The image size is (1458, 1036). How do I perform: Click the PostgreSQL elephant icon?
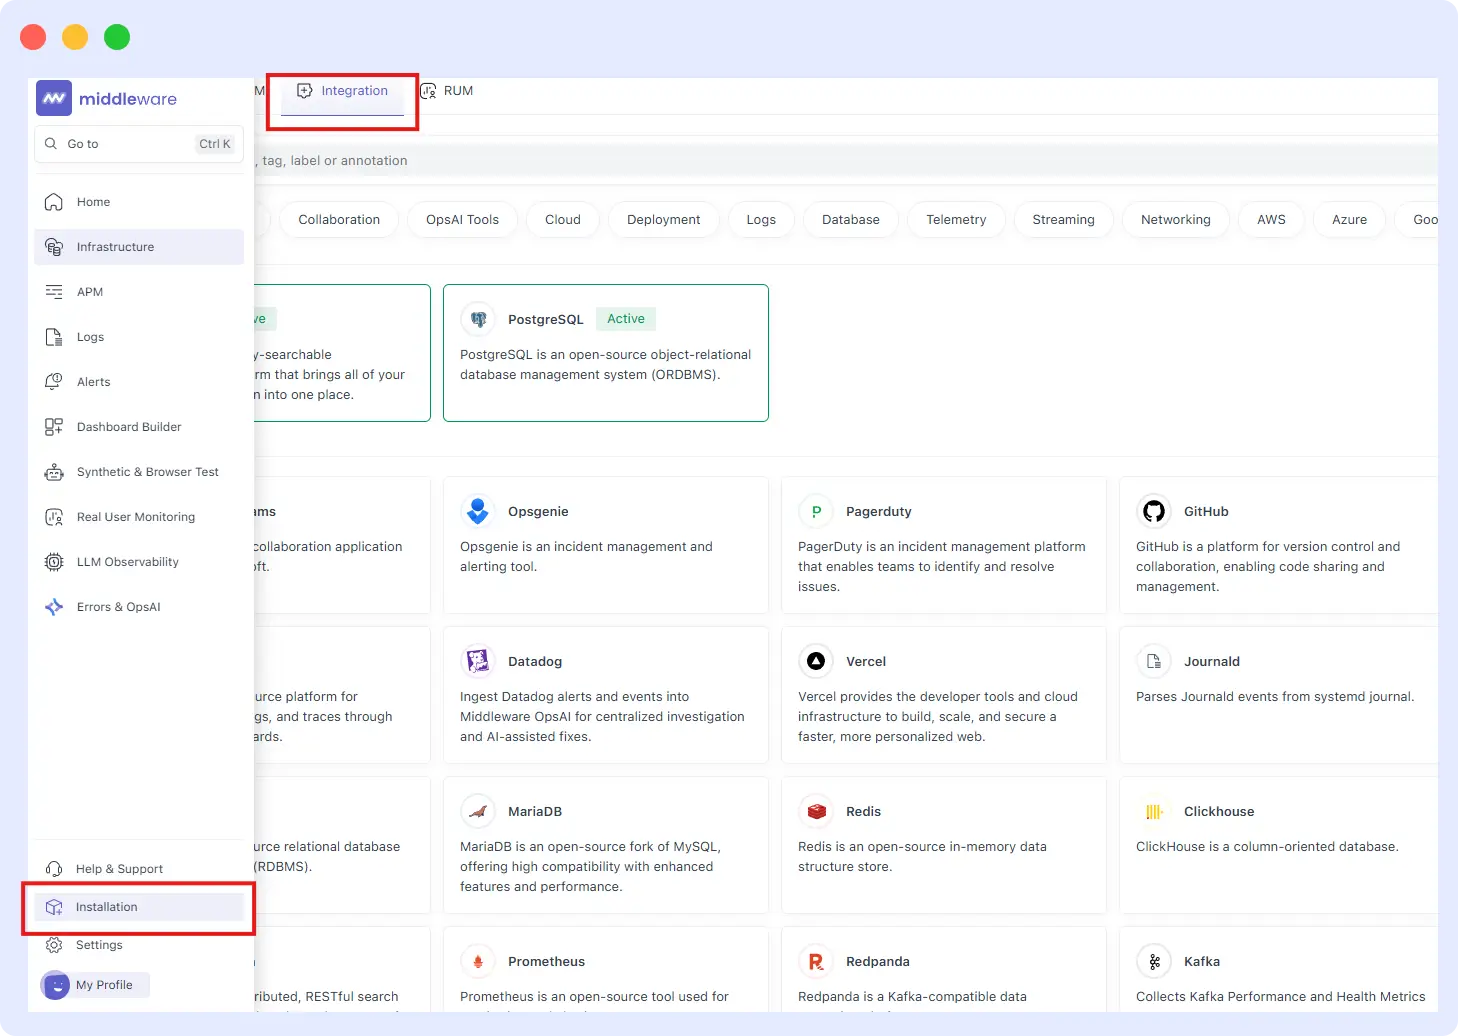(x=478, y=319)
